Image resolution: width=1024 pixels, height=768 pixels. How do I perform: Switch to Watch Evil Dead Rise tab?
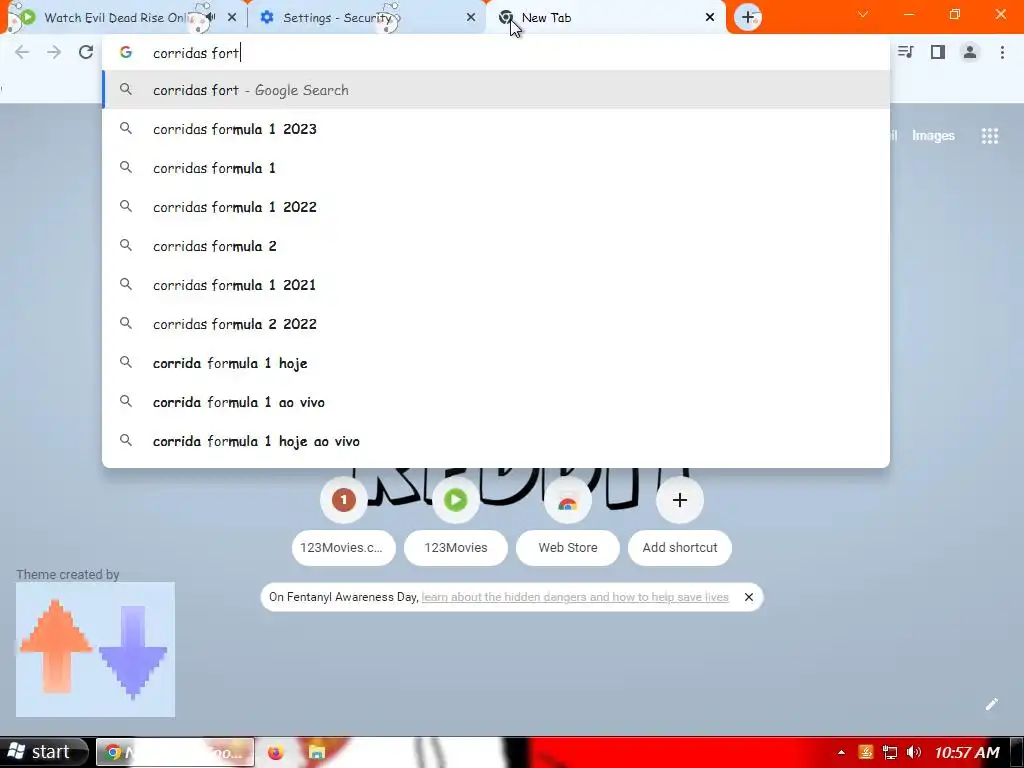124,18
